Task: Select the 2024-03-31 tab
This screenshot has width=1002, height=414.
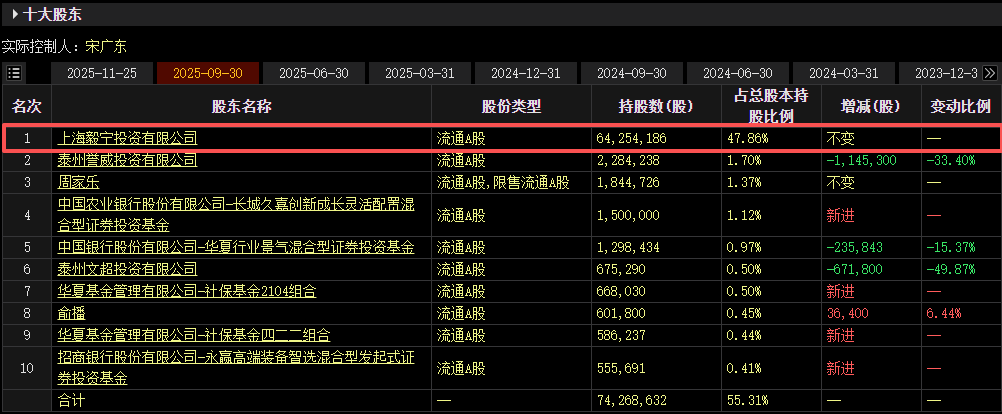Action: [844, 73]
